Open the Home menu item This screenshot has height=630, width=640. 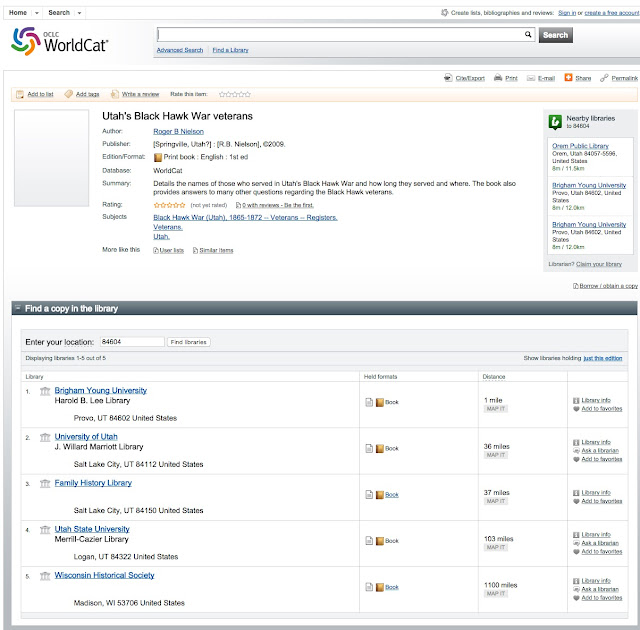[18, 13]
